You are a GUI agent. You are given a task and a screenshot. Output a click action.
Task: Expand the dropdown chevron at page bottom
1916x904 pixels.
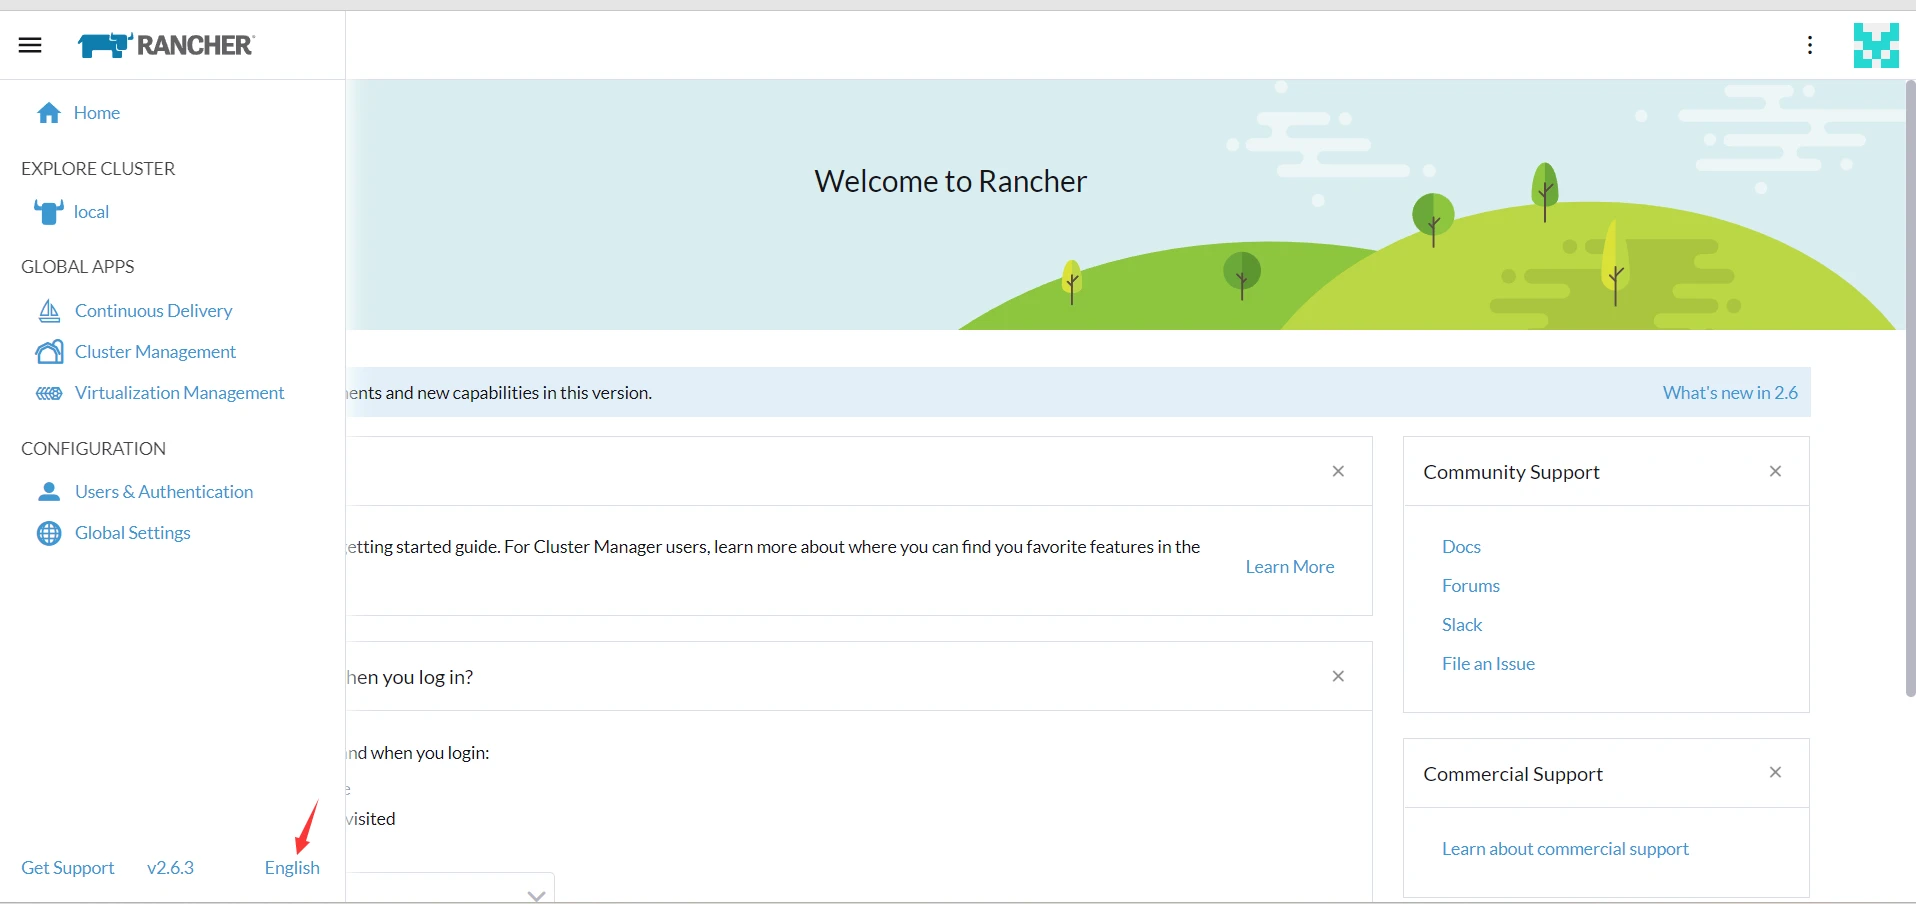pyautogui.click(x=537, y=895)
